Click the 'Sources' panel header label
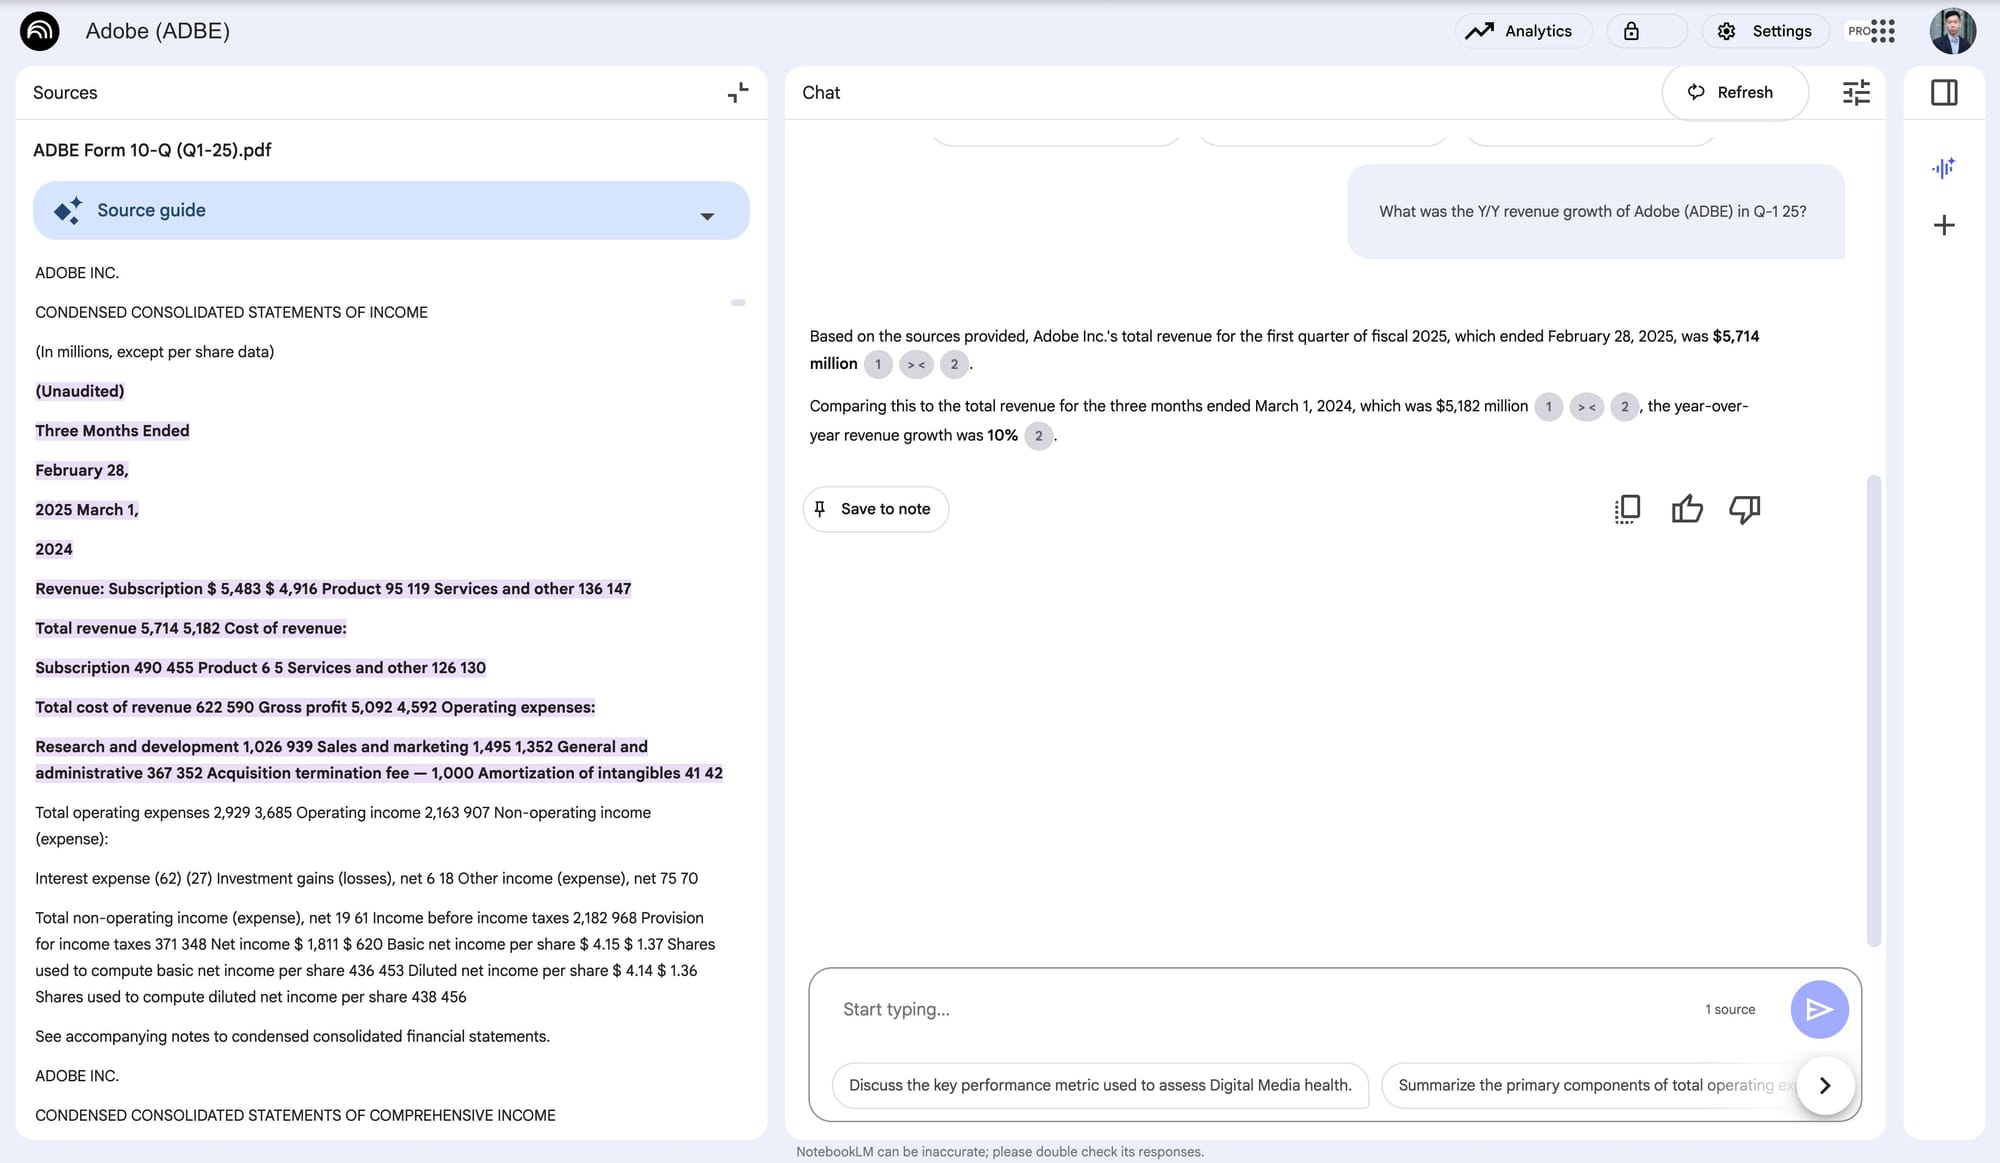The height and width of the screenshot is (1163, 2000). [65, 93]
